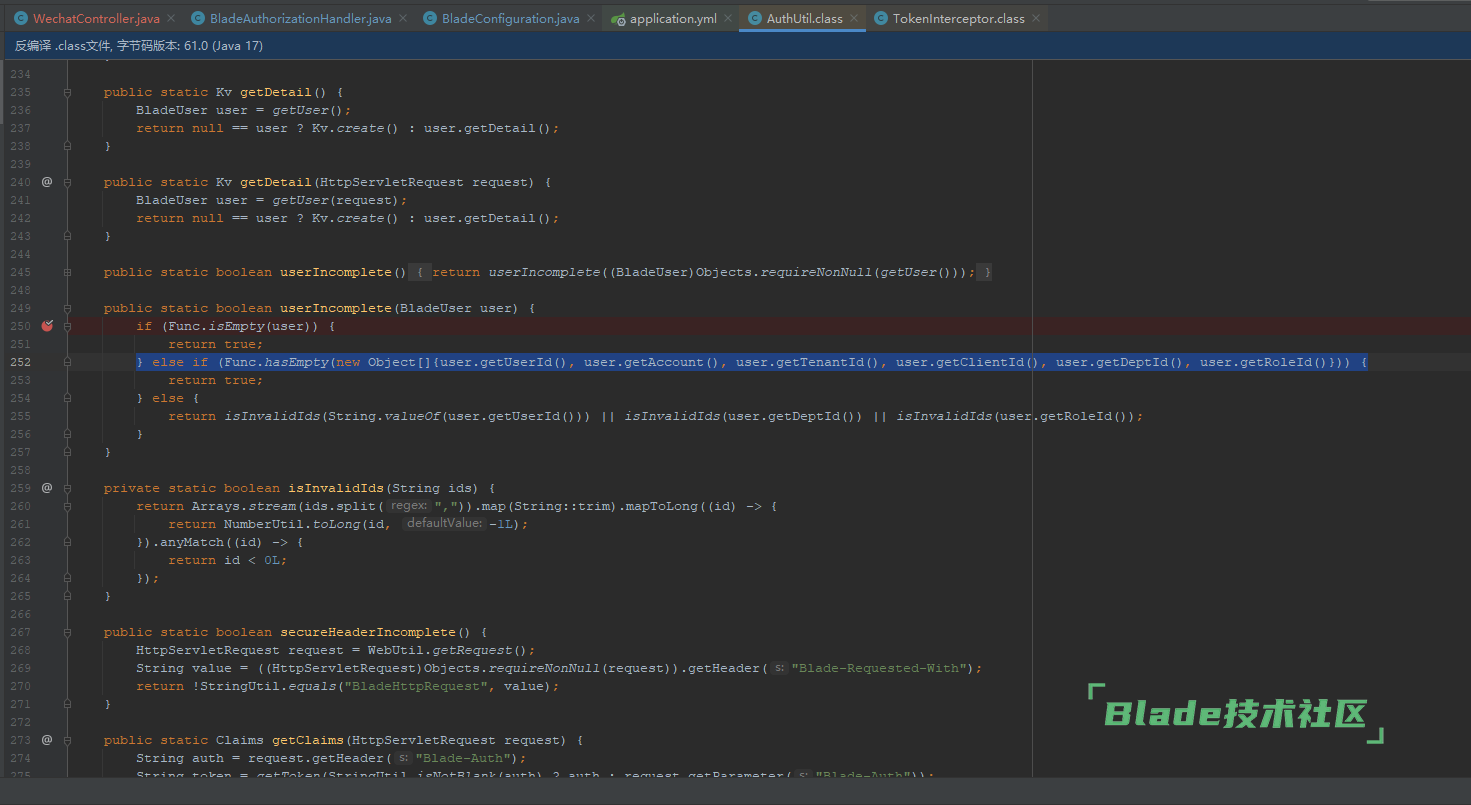Click the decompiled .class file notification banner

tap(139, 46)
